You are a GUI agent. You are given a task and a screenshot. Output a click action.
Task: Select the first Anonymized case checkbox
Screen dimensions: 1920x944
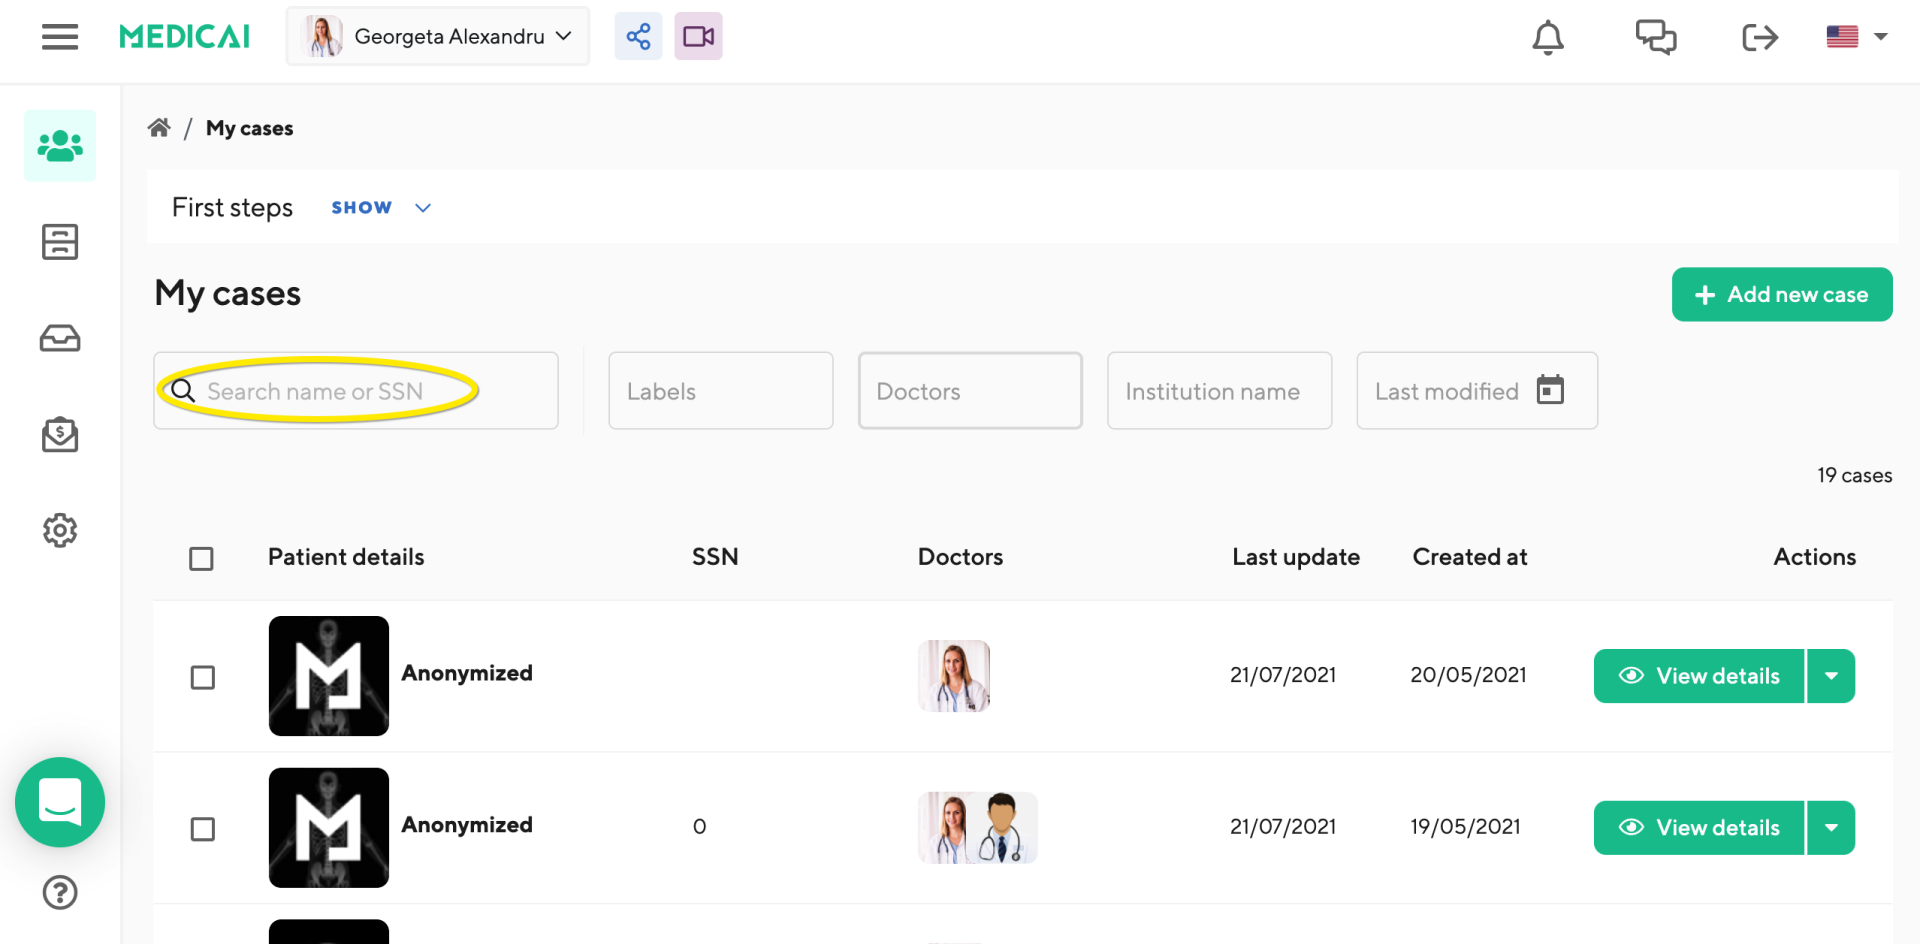[x=203, y=677]
